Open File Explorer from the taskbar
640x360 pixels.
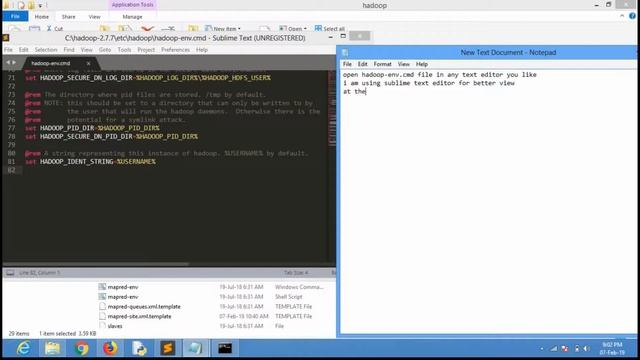53,348
